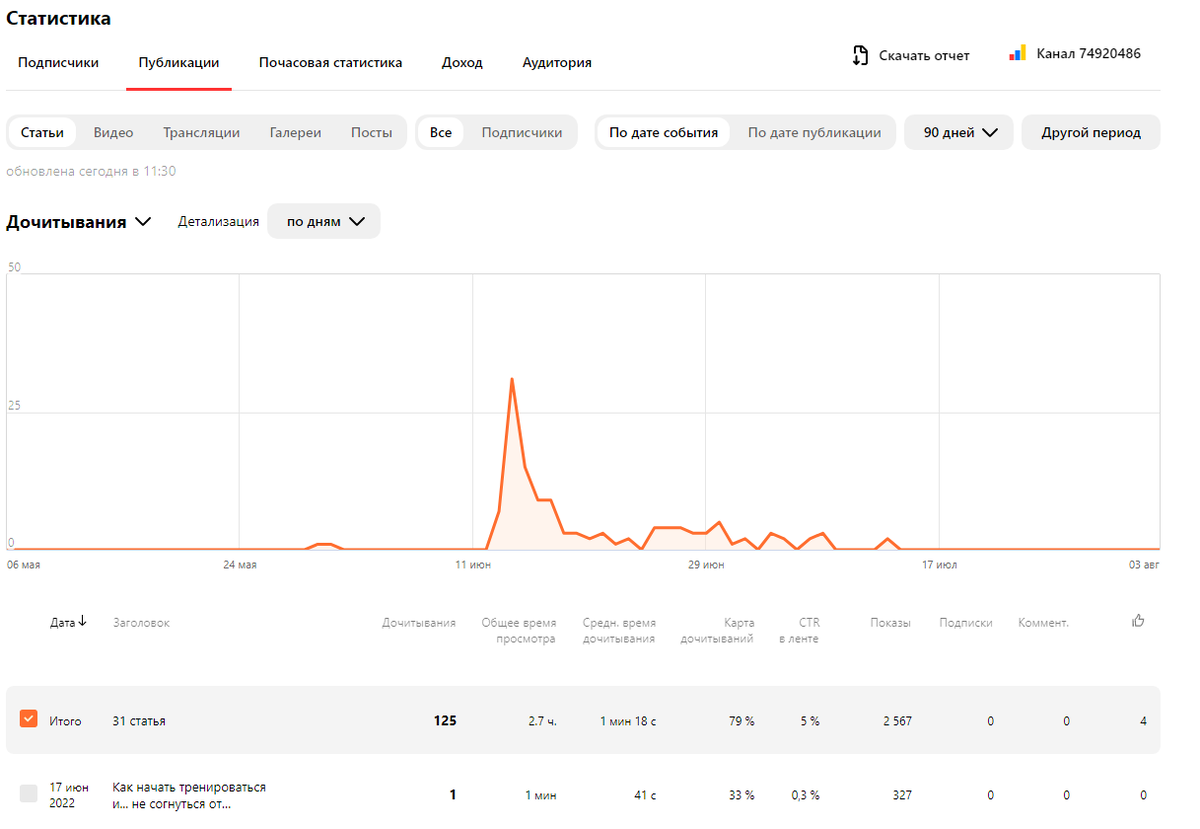Open the Публикации statistics tab

179,62
